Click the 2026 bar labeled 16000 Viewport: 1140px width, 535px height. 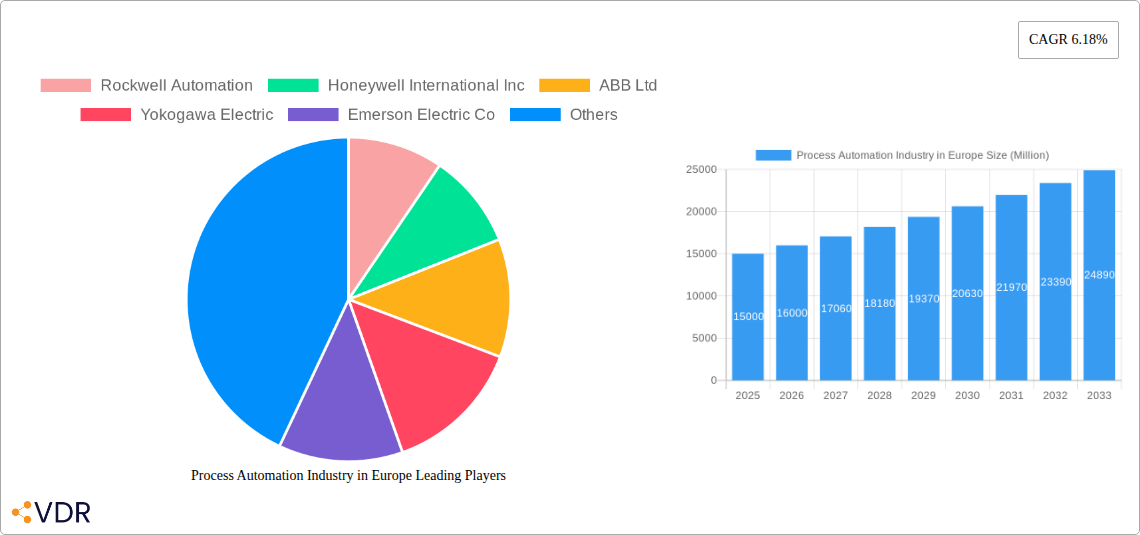pyautogui.click(x=792, y=313)
